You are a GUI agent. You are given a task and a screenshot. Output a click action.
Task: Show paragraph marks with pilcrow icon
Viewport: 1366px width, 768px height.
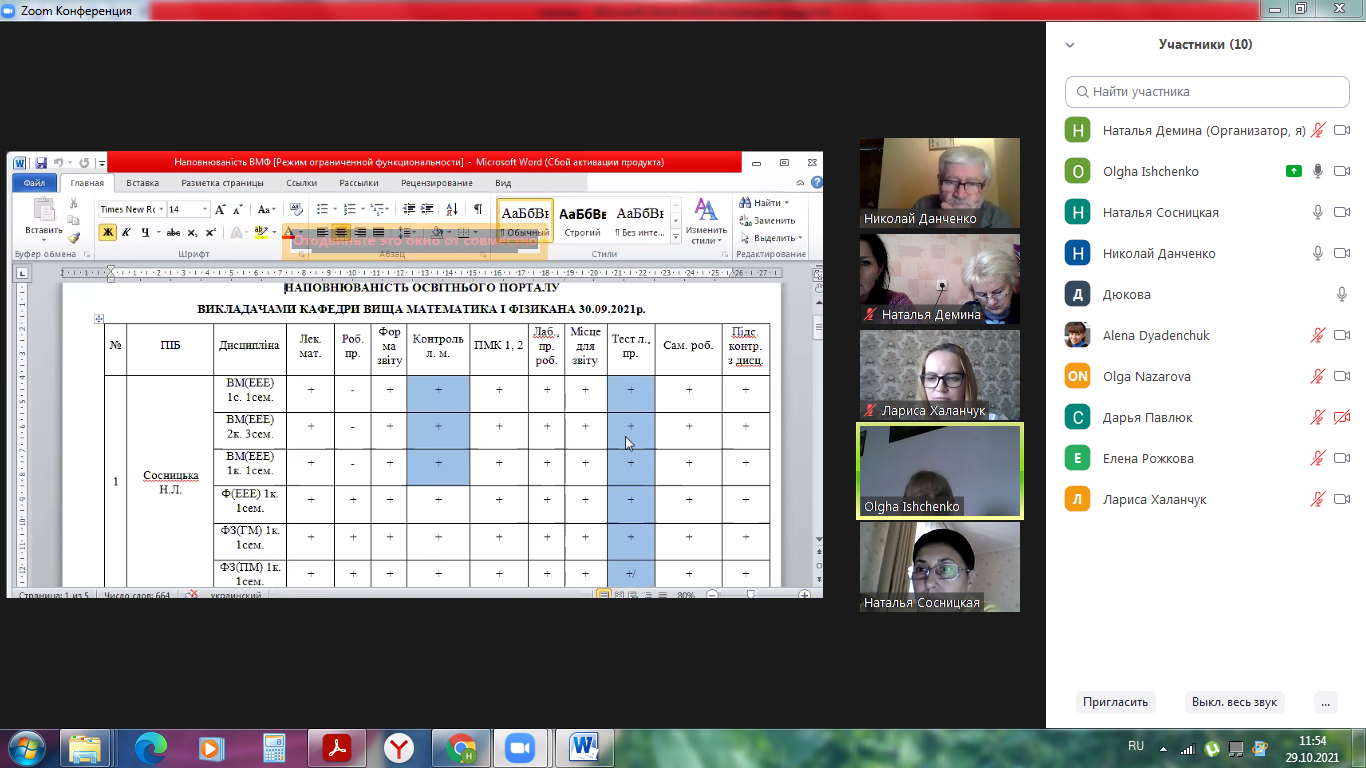[x=477, y=209]
